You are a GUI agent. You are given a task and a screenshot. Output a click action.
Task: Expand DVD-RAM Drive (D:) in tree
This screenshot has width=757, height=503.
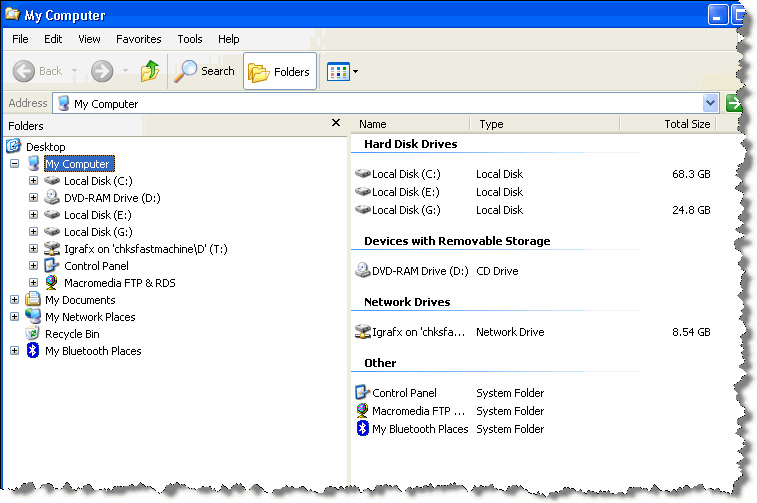pos(33,197)
